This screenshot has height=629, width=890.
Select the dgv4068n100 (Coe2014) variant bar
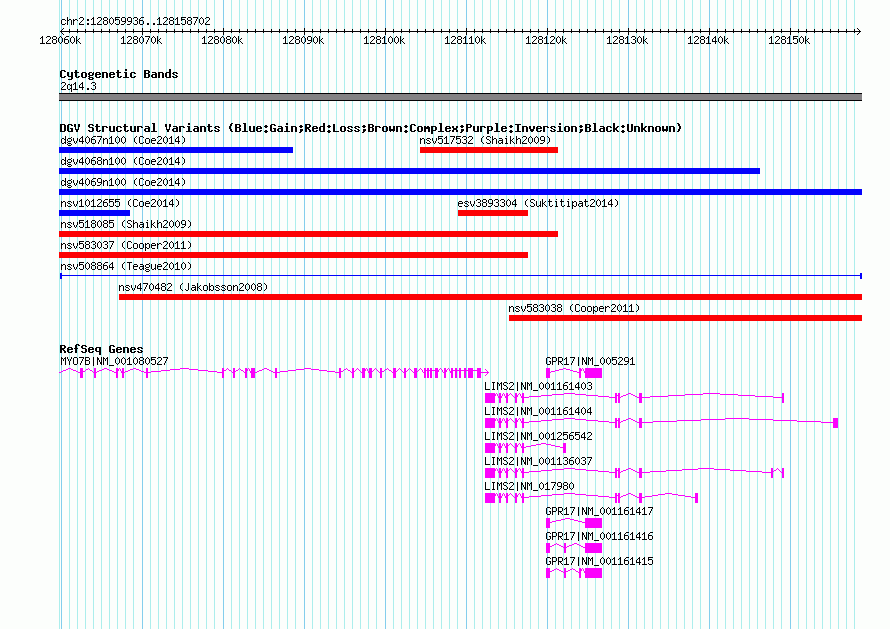409,171
